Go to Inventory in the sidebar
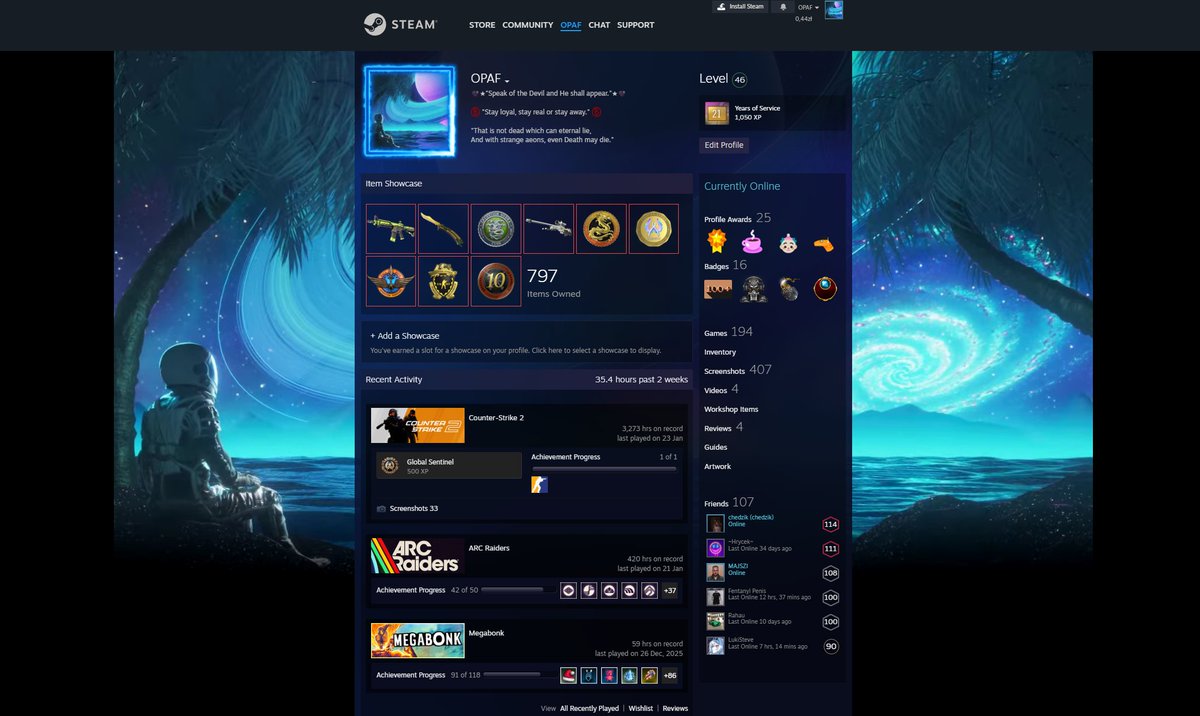 pyautogui.click(x=720, y=352)
